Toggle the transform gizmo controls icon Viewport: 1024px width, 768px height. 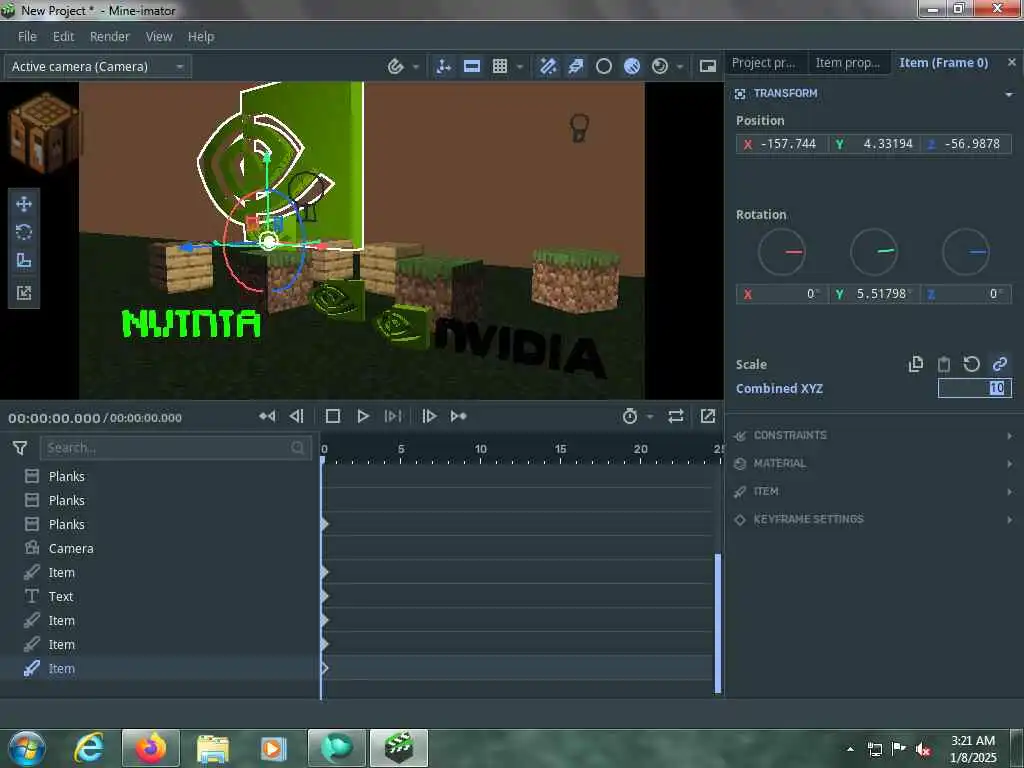point(443,66)
